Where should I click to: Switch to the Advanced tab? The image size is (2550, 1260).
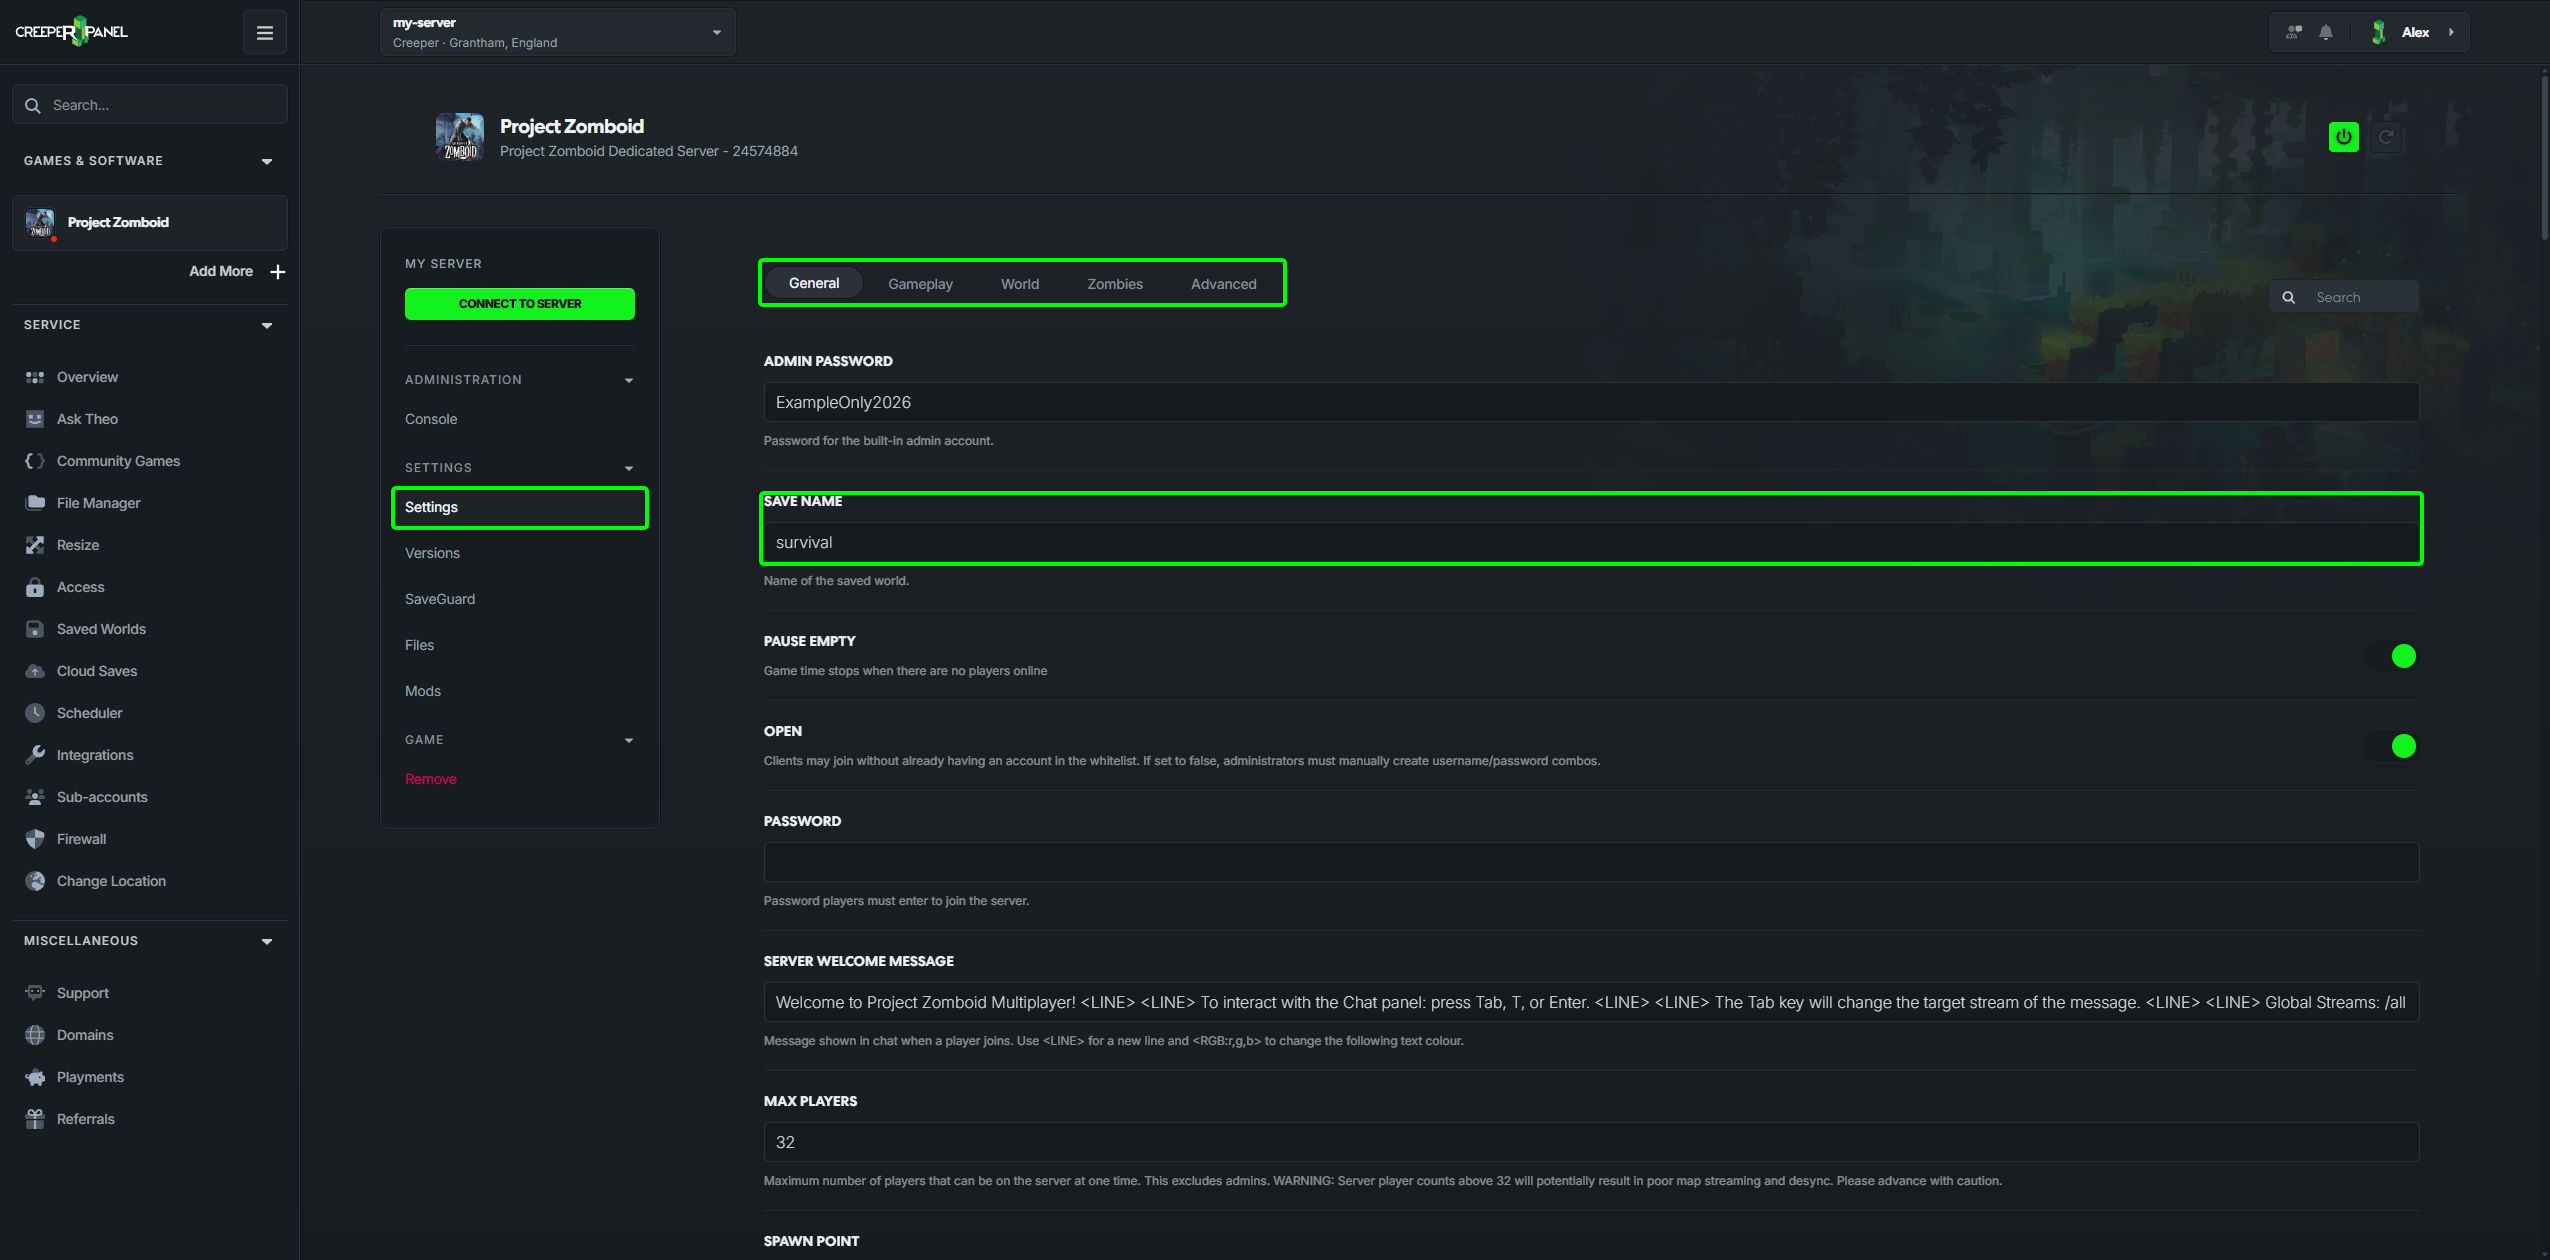[x=1223, y=284]
